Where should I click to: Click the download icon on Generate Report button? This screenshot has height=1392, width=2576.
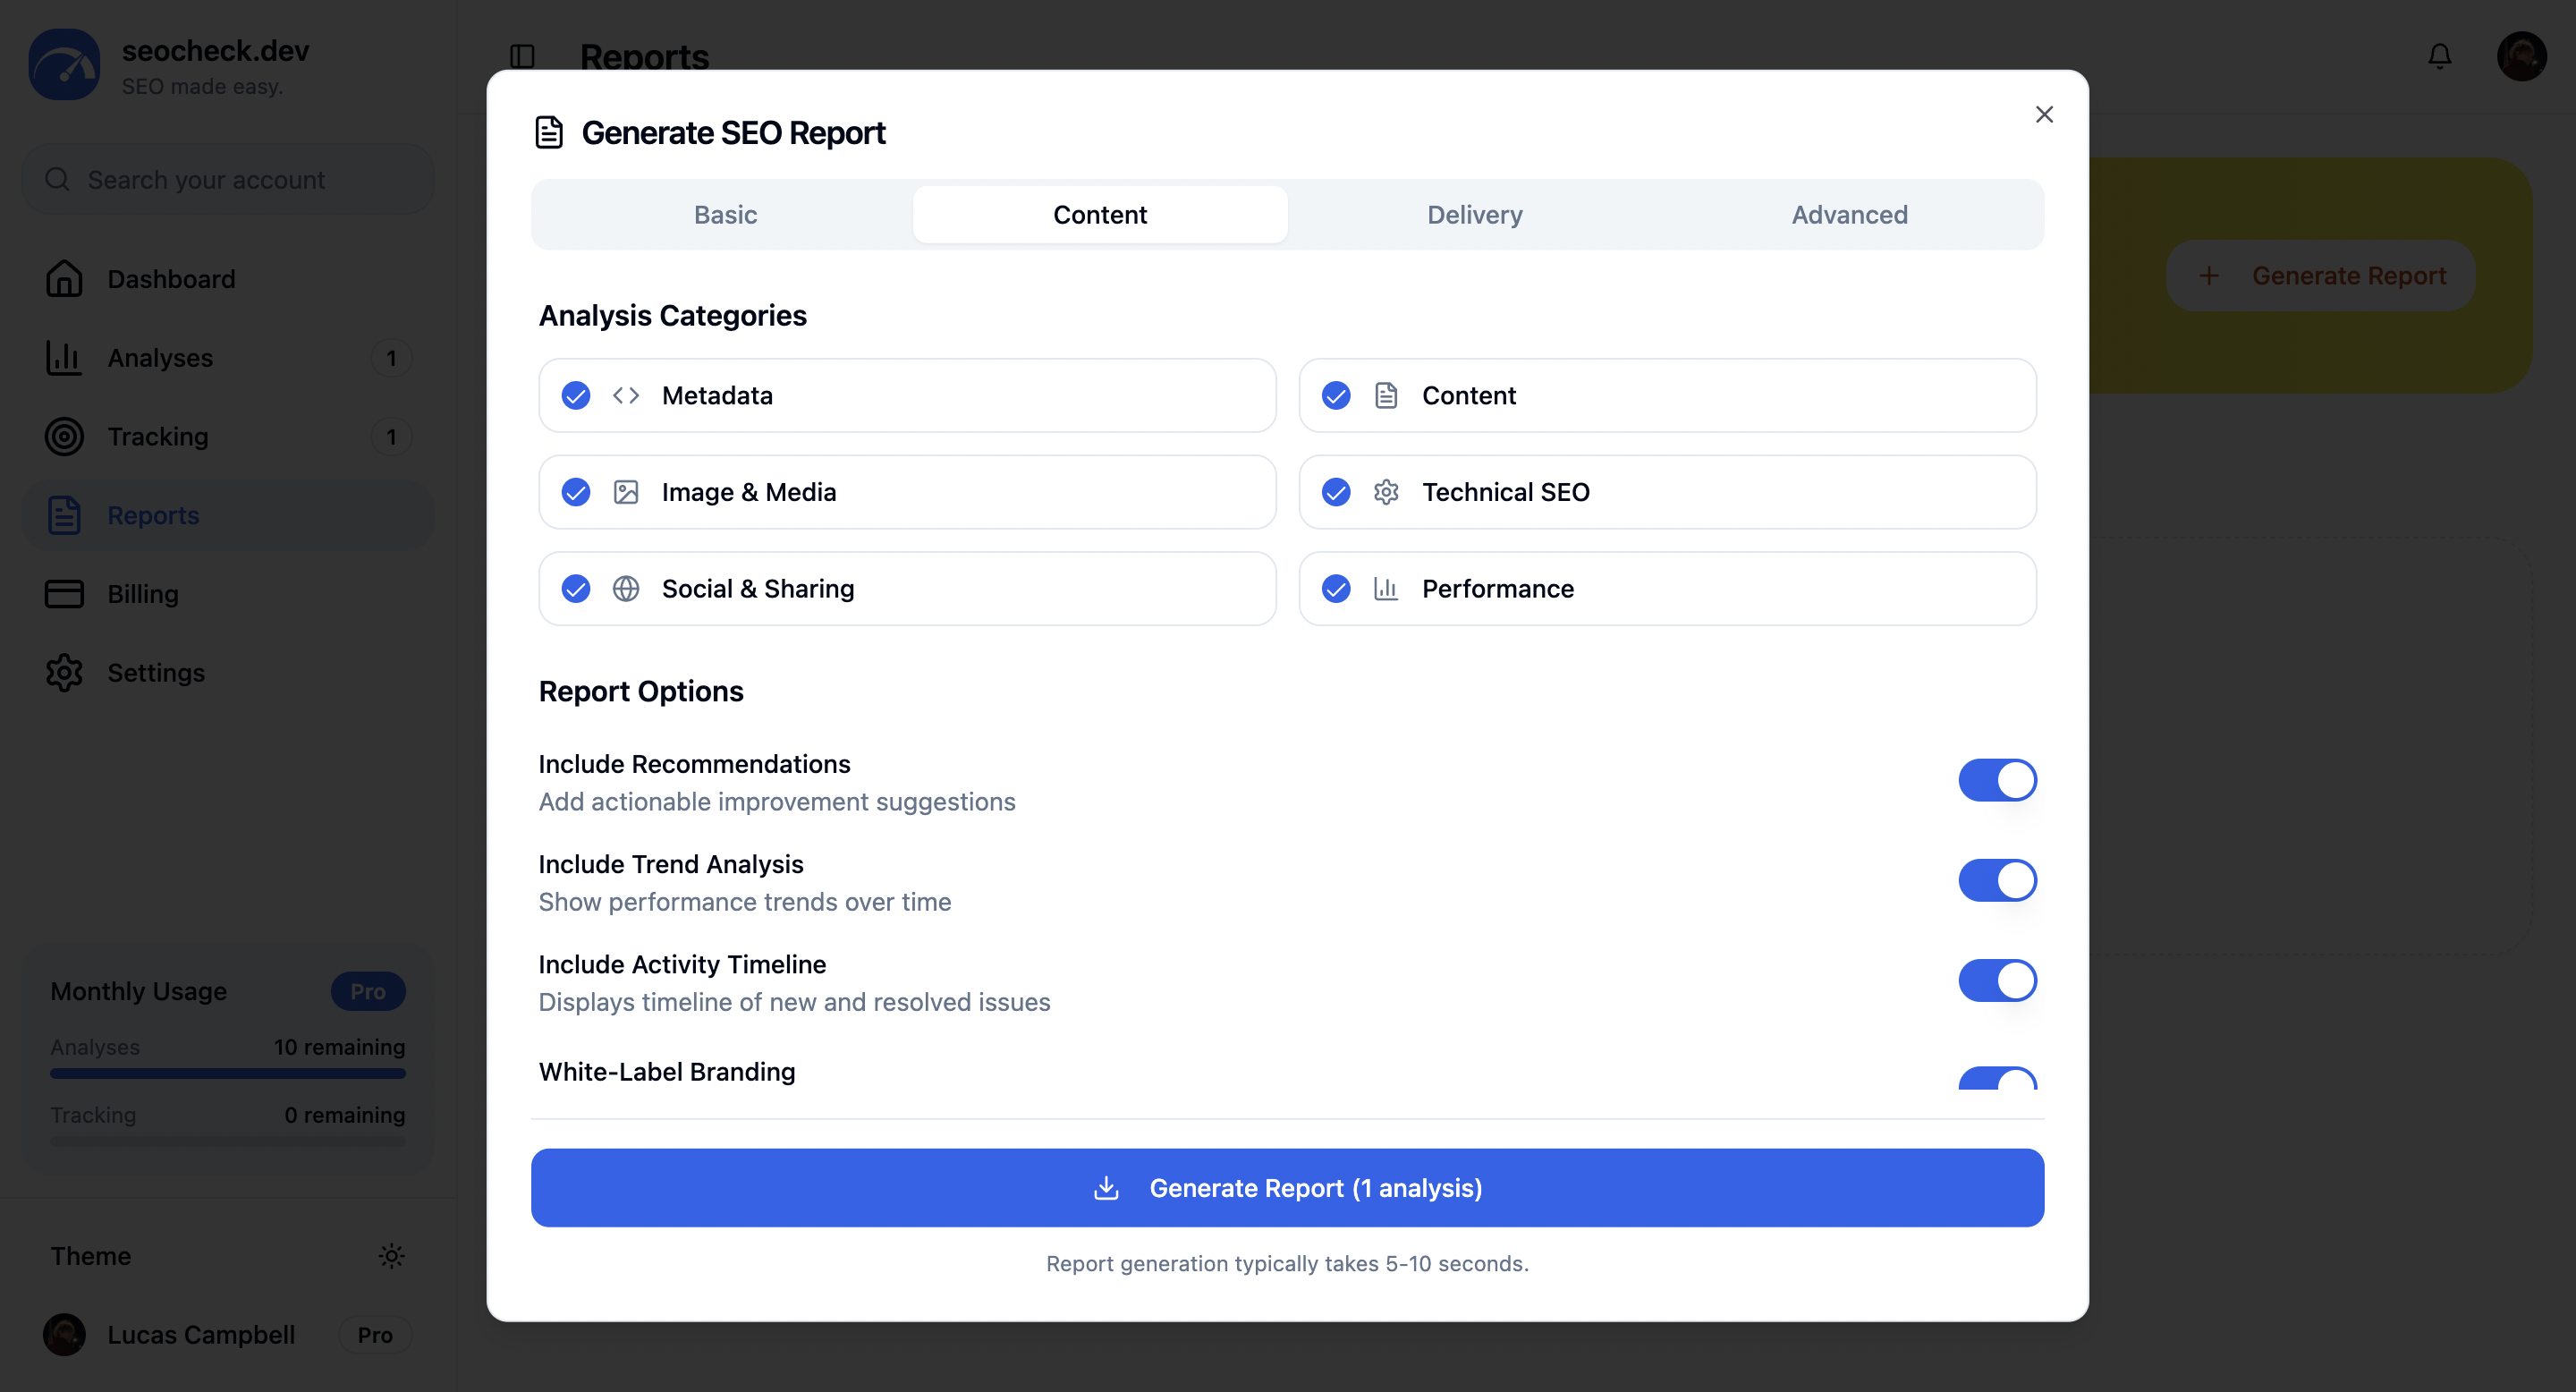click(x=1106, y=1188)
